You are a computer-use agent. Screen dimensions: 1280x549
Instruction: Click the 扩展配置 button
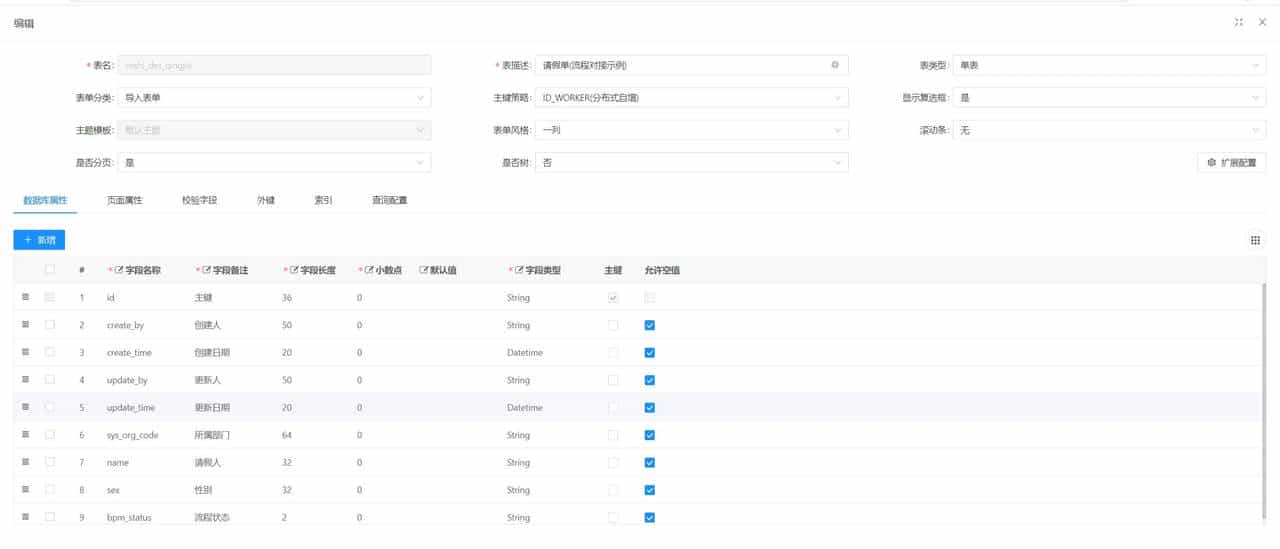[x=1232, y=162]
